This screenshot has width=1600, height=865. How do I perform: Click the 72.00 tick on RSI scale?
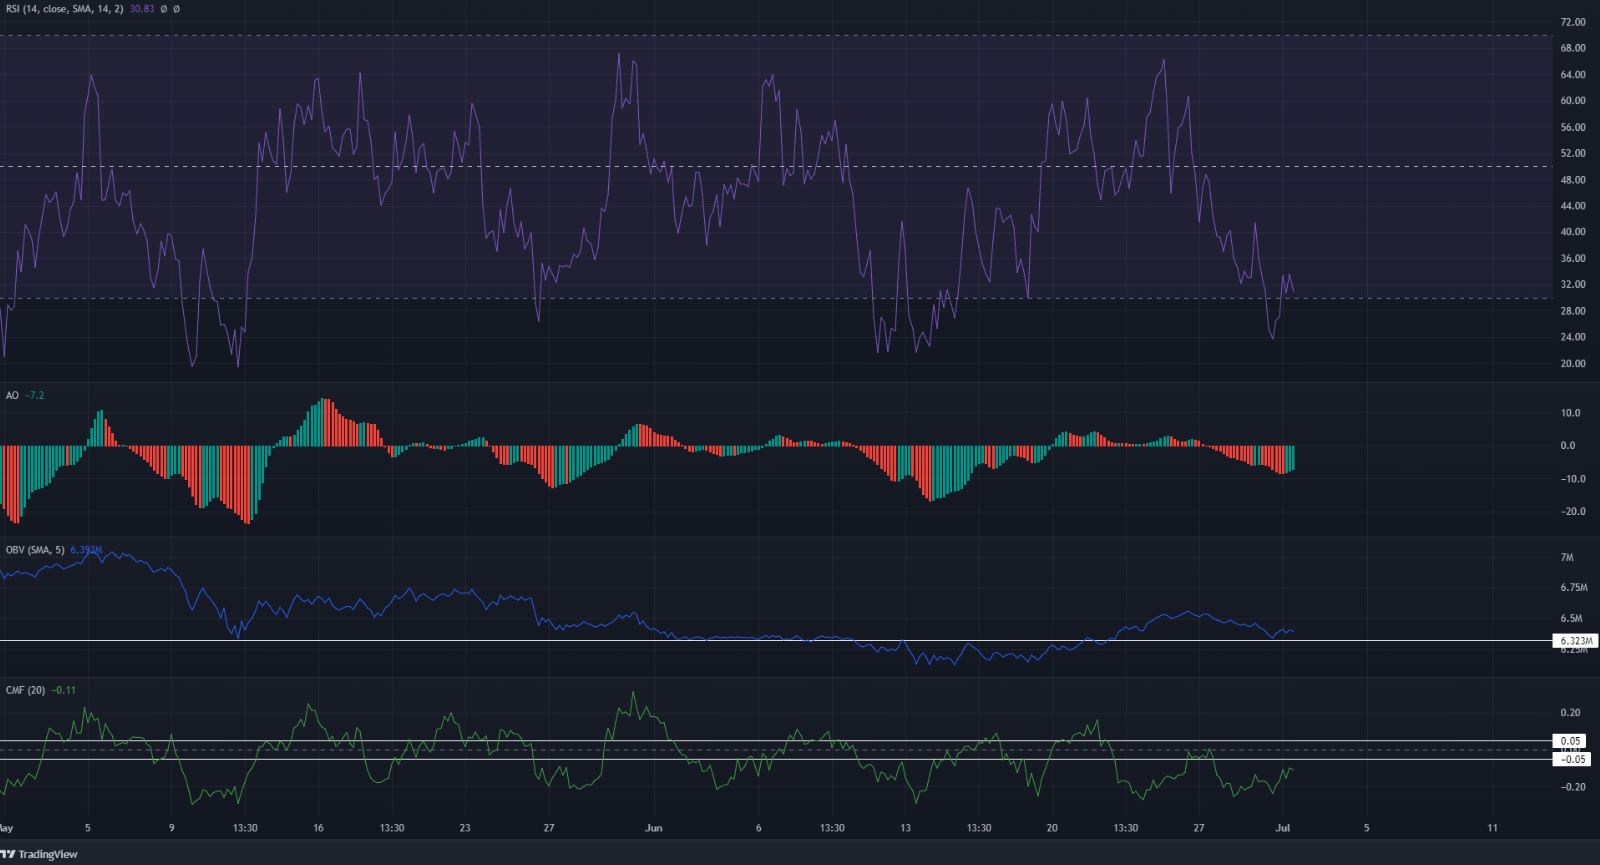[x=1572, y=22]
